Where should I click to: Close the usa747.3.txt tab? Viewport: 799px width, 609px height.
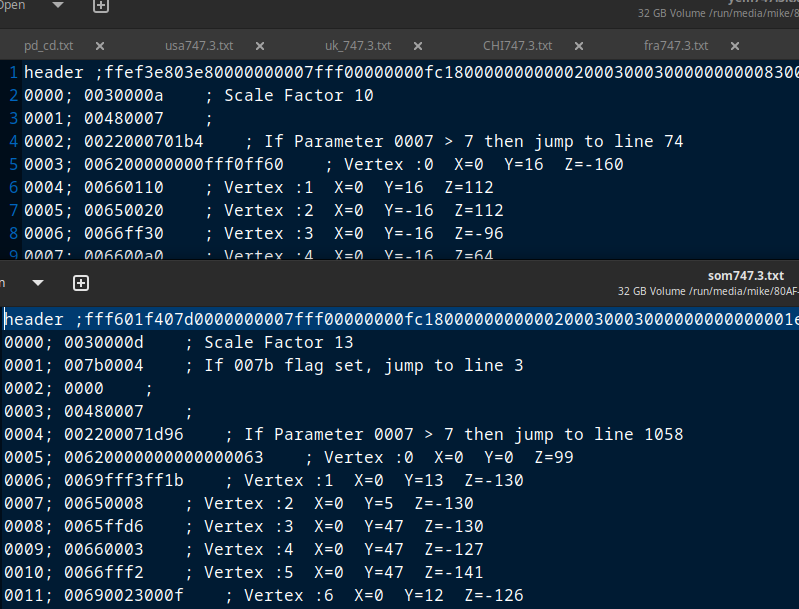pyautogui.click(x=259, y=46)
